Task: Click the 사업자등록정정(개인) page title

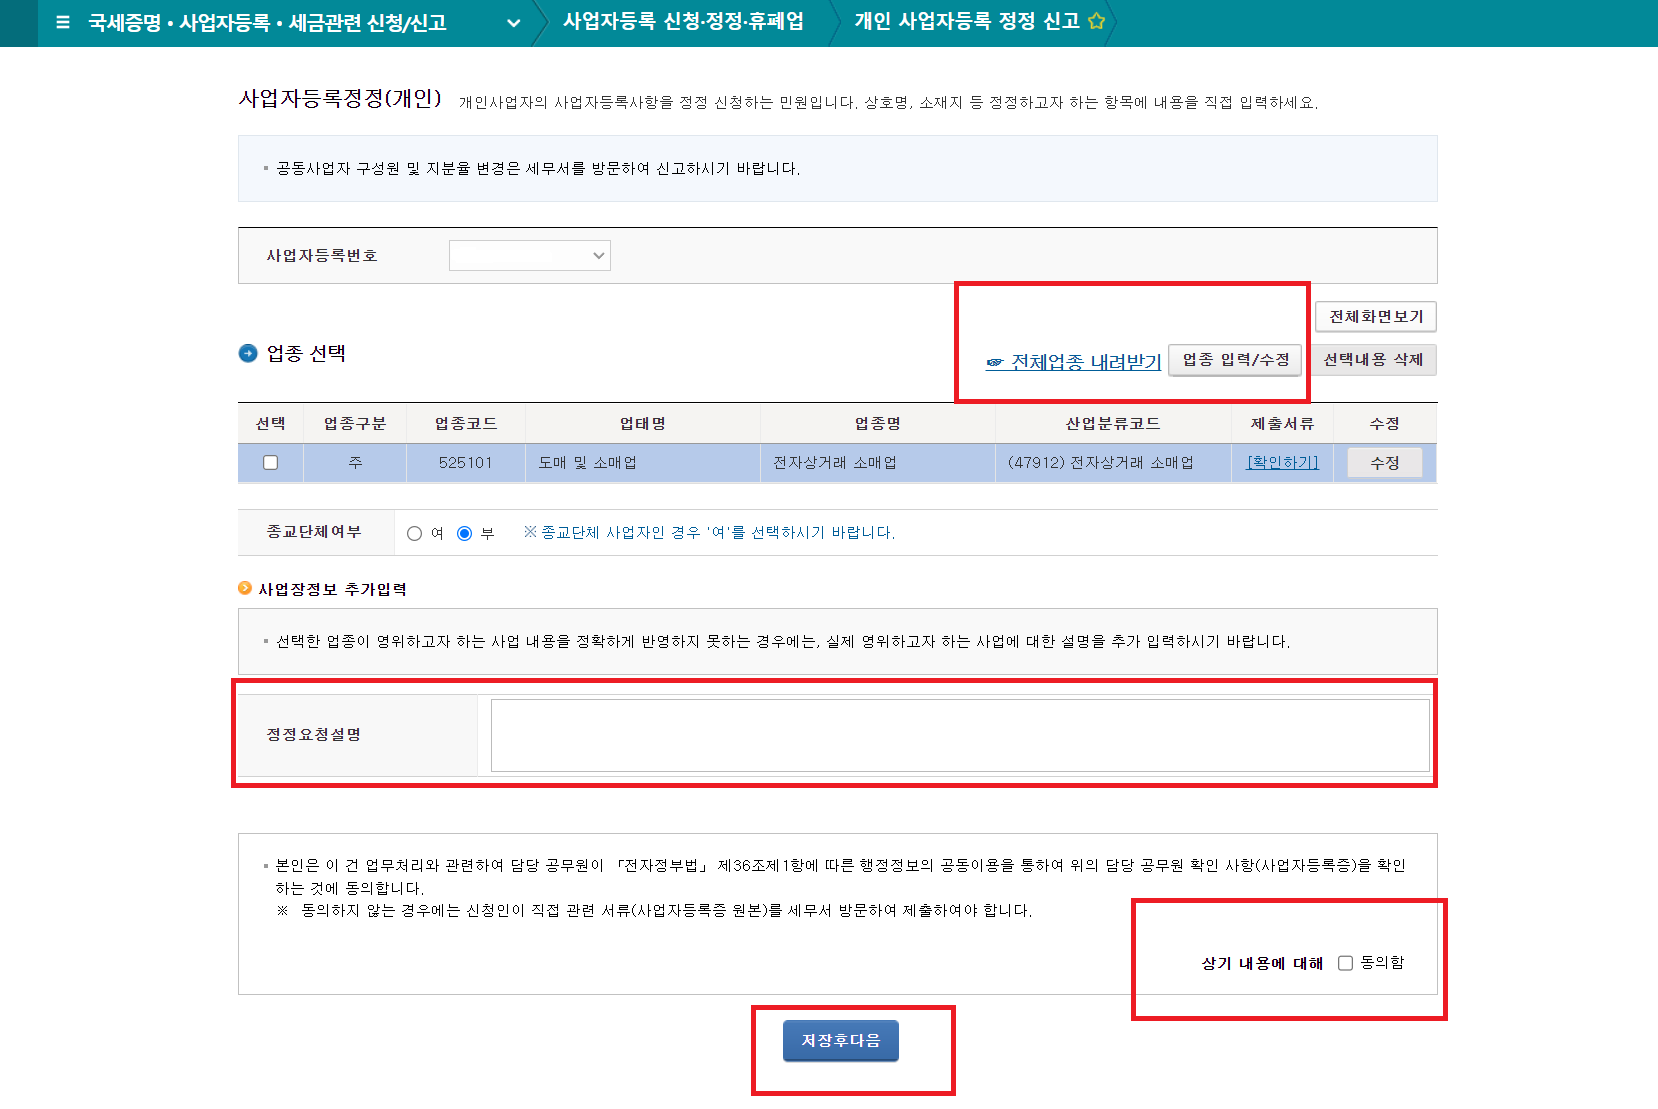Action: click(x=340, y=98)
